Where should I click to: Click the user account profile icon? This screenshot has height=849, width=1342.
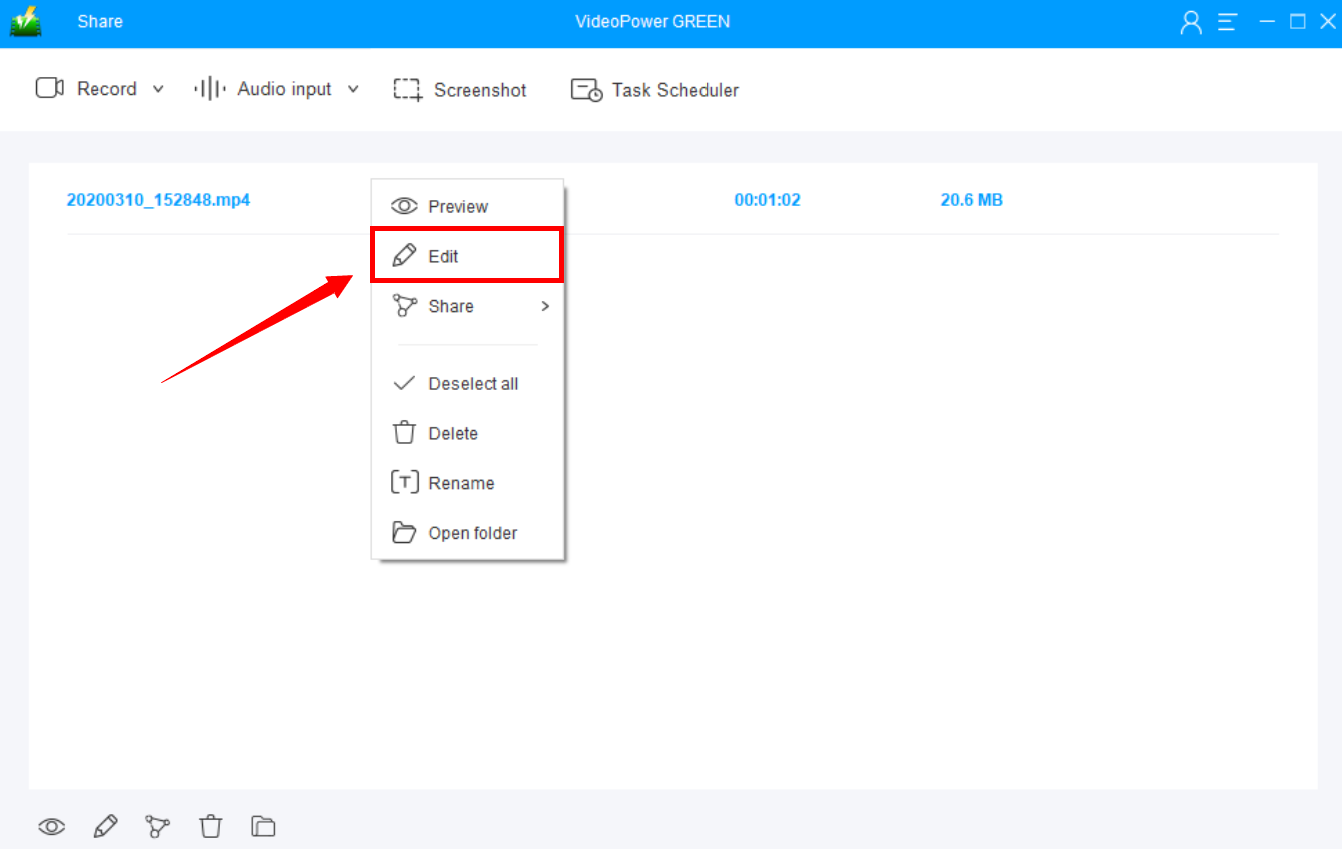[x=1190, y=21]
